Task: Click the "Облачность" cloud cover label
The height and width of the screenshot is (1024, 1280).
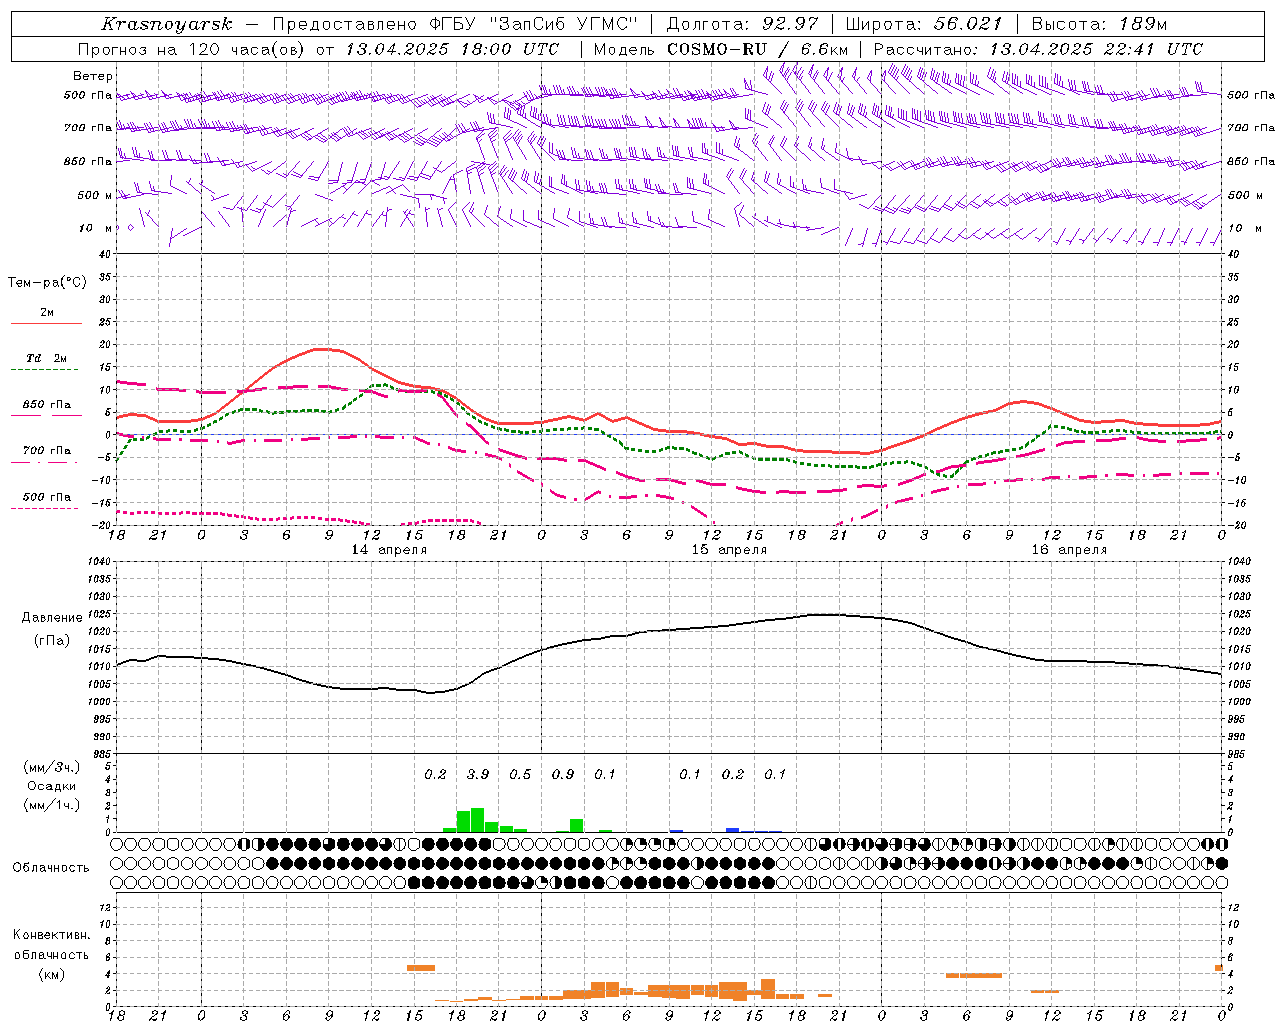Action: (x=51, y=868)
